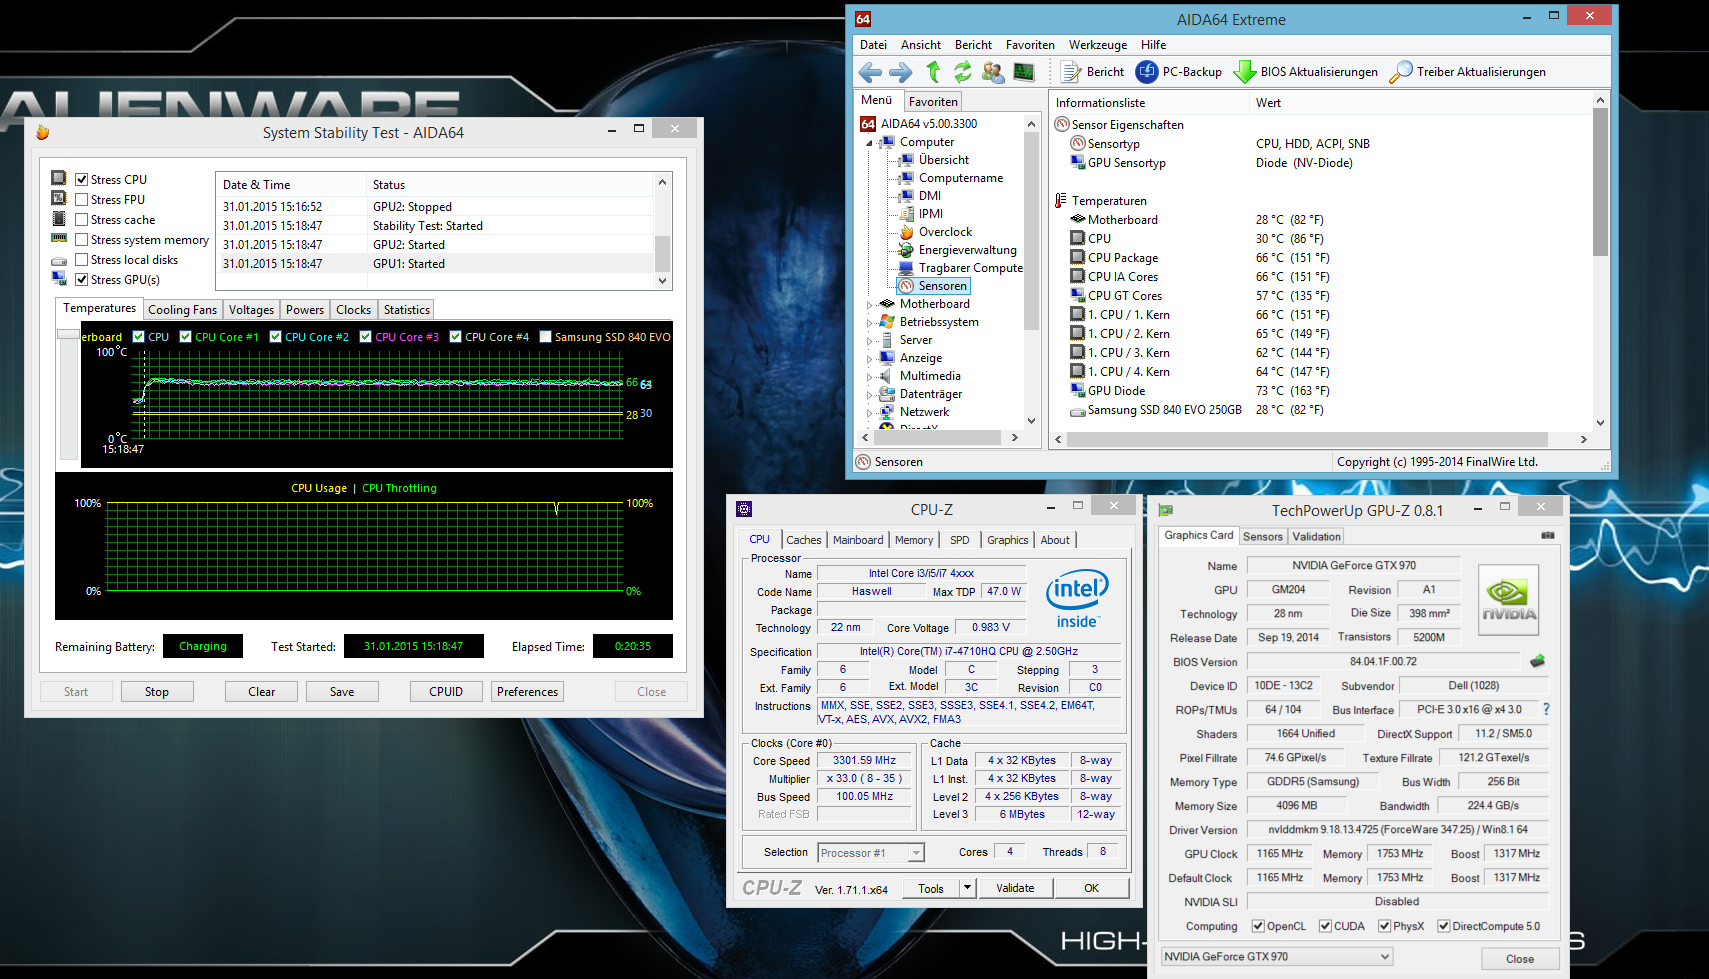This screenshot has width=1709, height=979.
Task: Click the Clear button
Action: coord(262,692)
